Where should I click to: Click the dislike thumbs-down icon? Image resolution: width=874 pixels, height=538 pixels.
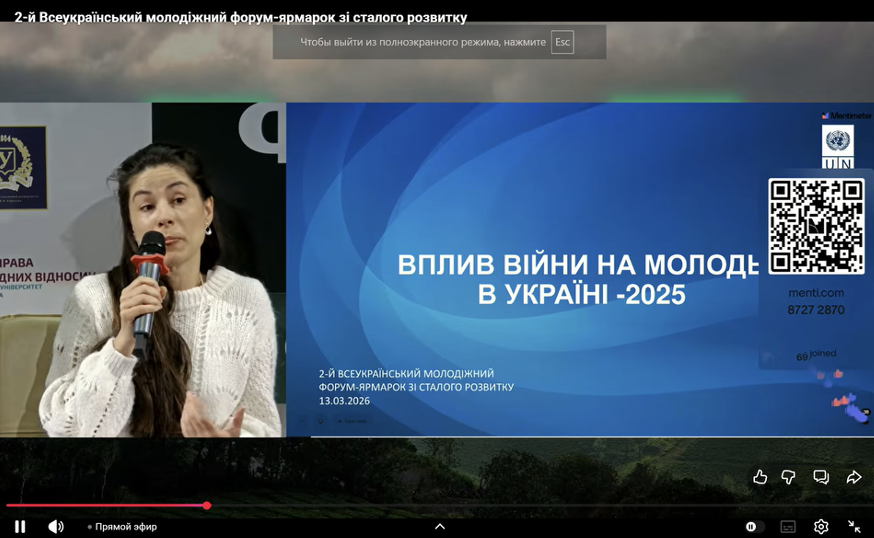click(789, 477)
